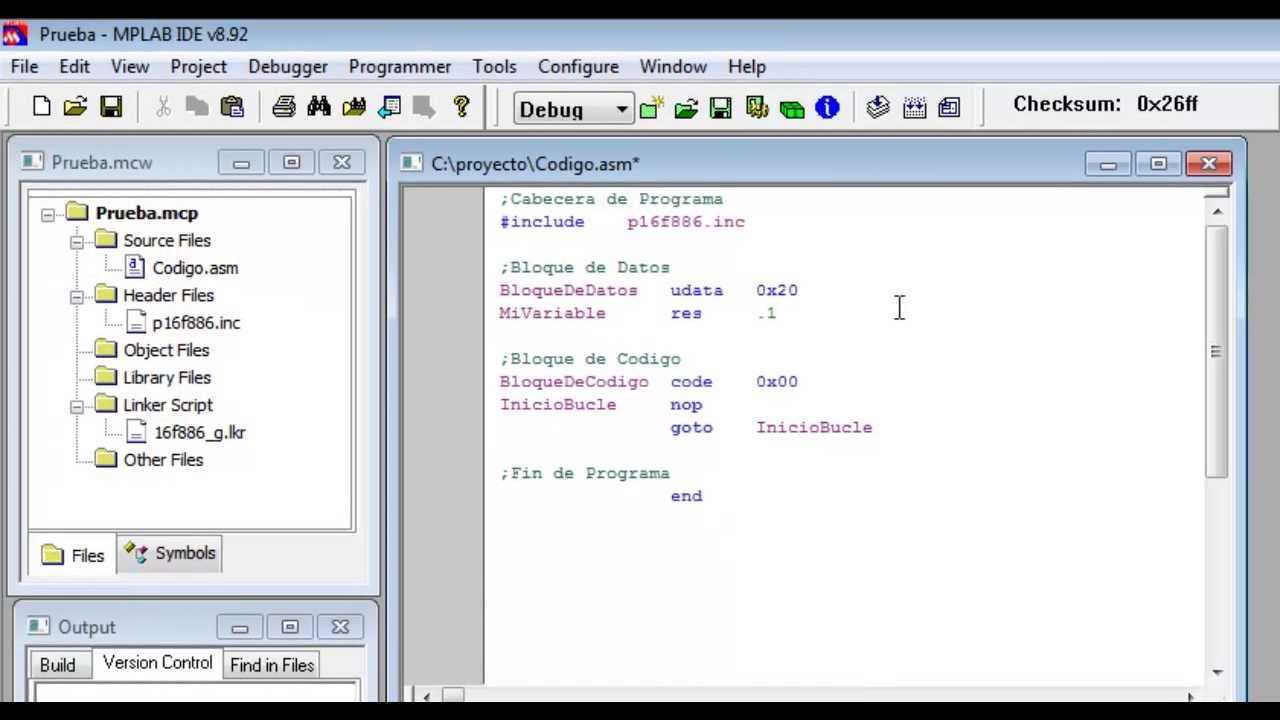The height and width of the screenshot is (720, 1280).
Task: Collapse the Linker Script folder
Action: (x=77, y=406)
